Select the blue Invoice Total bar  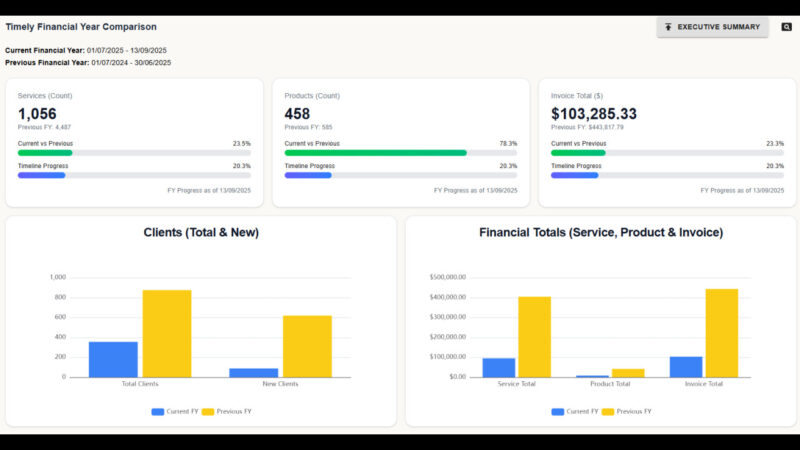click(686, 366)
